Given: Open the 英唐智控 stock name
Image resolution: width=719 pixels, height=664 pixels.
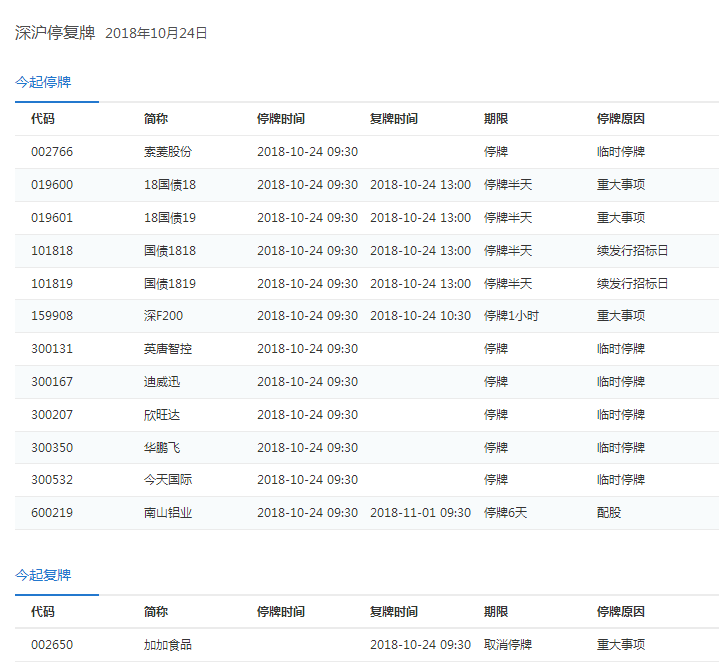Looking at the screenshot, I should pyautogui.click(x=168, y=349).
